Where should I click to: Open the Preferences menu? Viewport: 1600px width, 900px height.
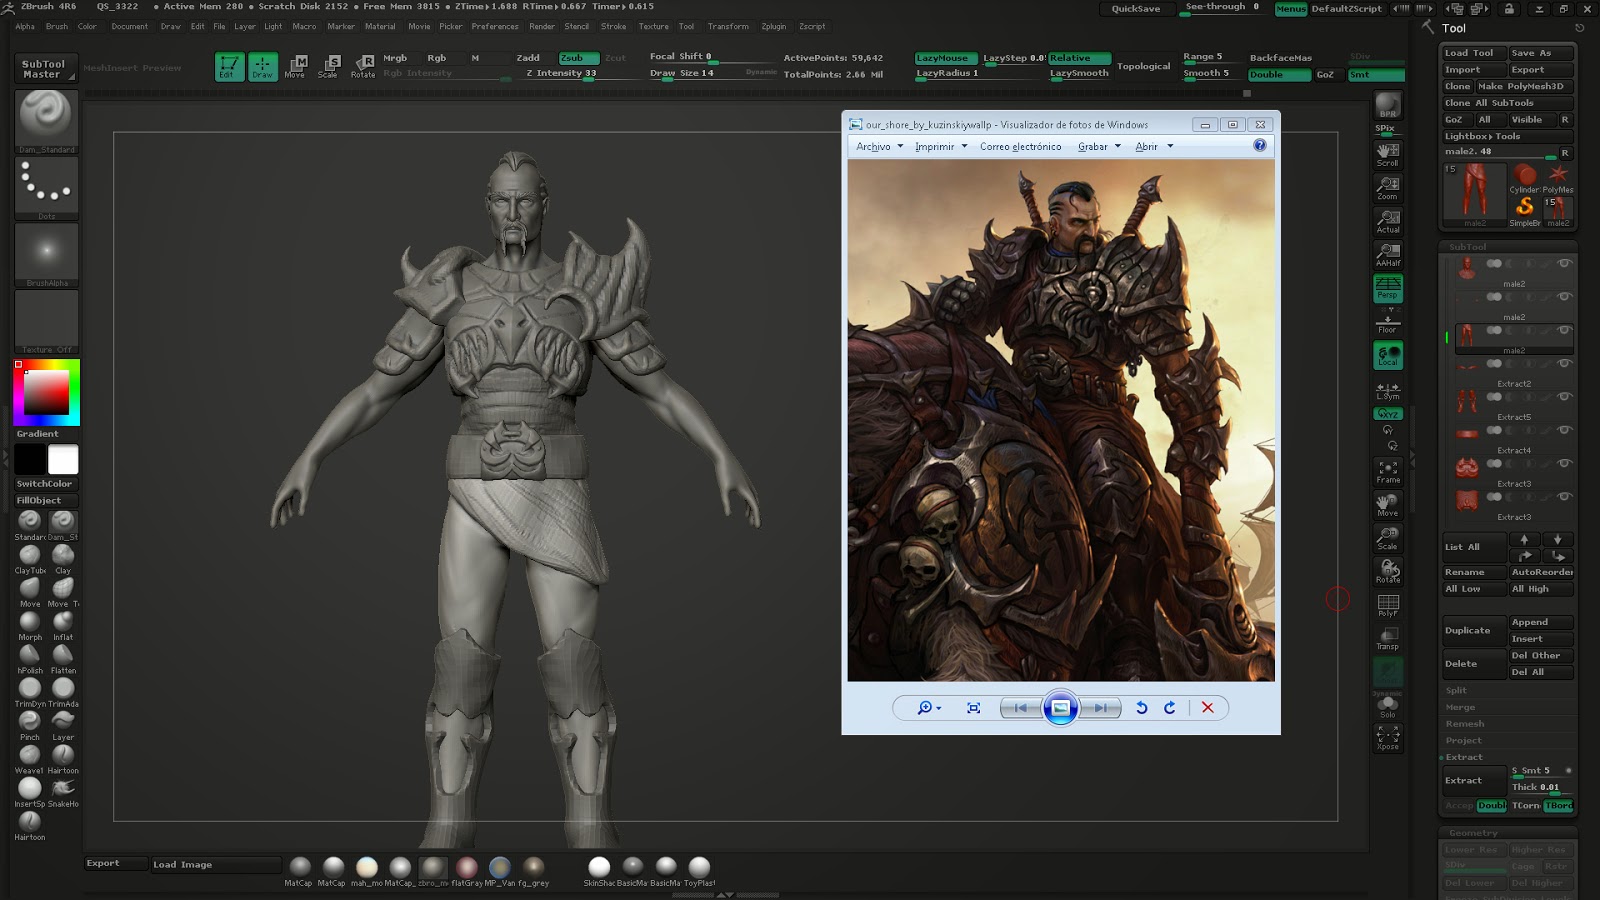coord(495,27)
